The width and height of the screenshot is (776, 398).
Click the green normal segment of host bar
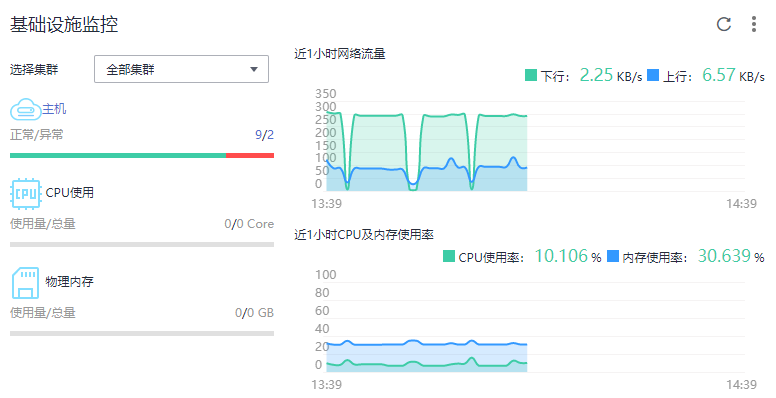pyautogui.click(x=118, y=155)
